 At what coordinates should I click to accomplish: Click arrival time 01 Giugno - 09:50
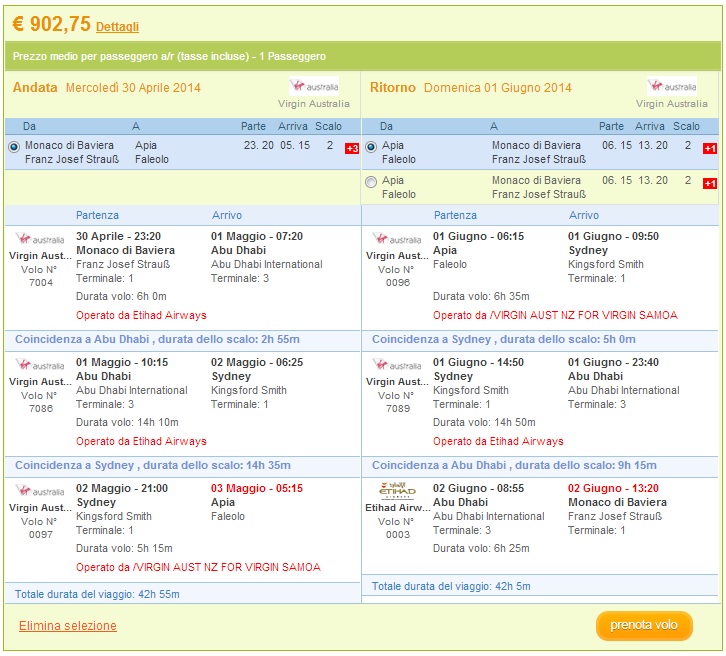click(x=613, y=236)
